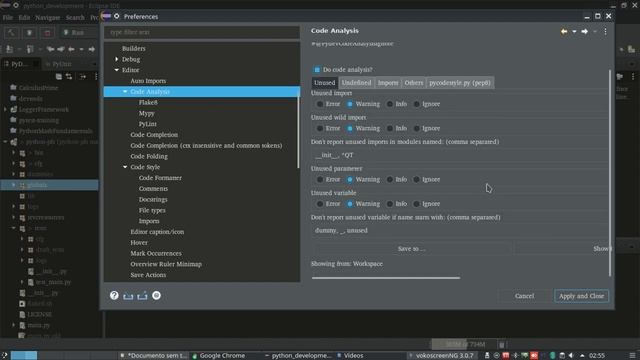640x360 pixels.
Task: Click the bluetooth icon in system tray
Action: tap(515, 356)
